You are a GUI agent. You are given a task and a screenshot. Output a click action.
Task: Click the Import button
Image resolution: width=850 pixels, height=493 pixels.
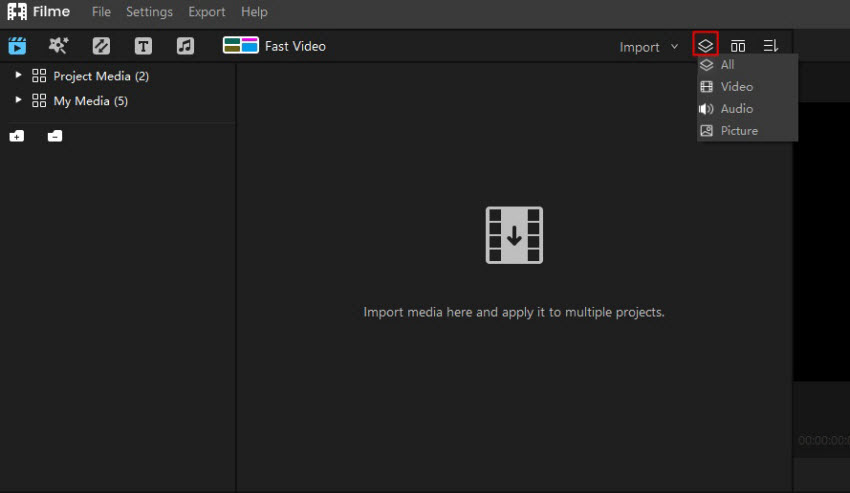(x=639, y=47)
